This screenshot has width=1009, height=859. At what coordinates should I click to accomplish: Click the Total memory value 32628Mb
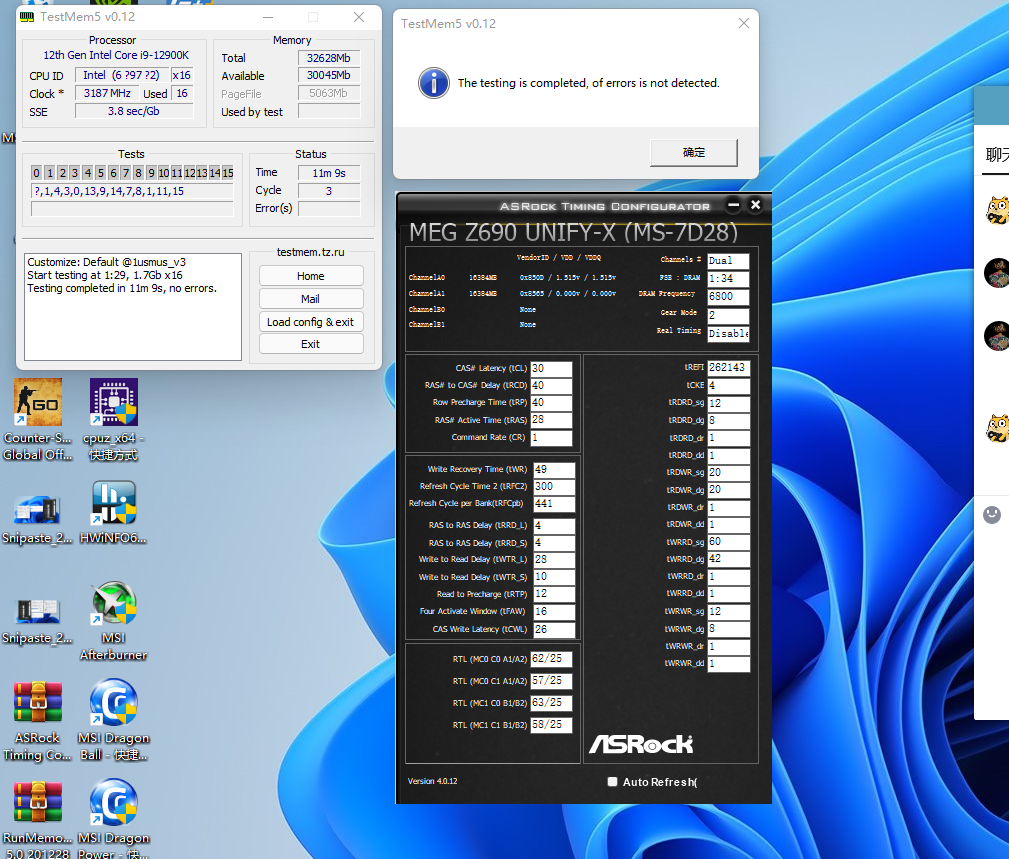[329, 58]
